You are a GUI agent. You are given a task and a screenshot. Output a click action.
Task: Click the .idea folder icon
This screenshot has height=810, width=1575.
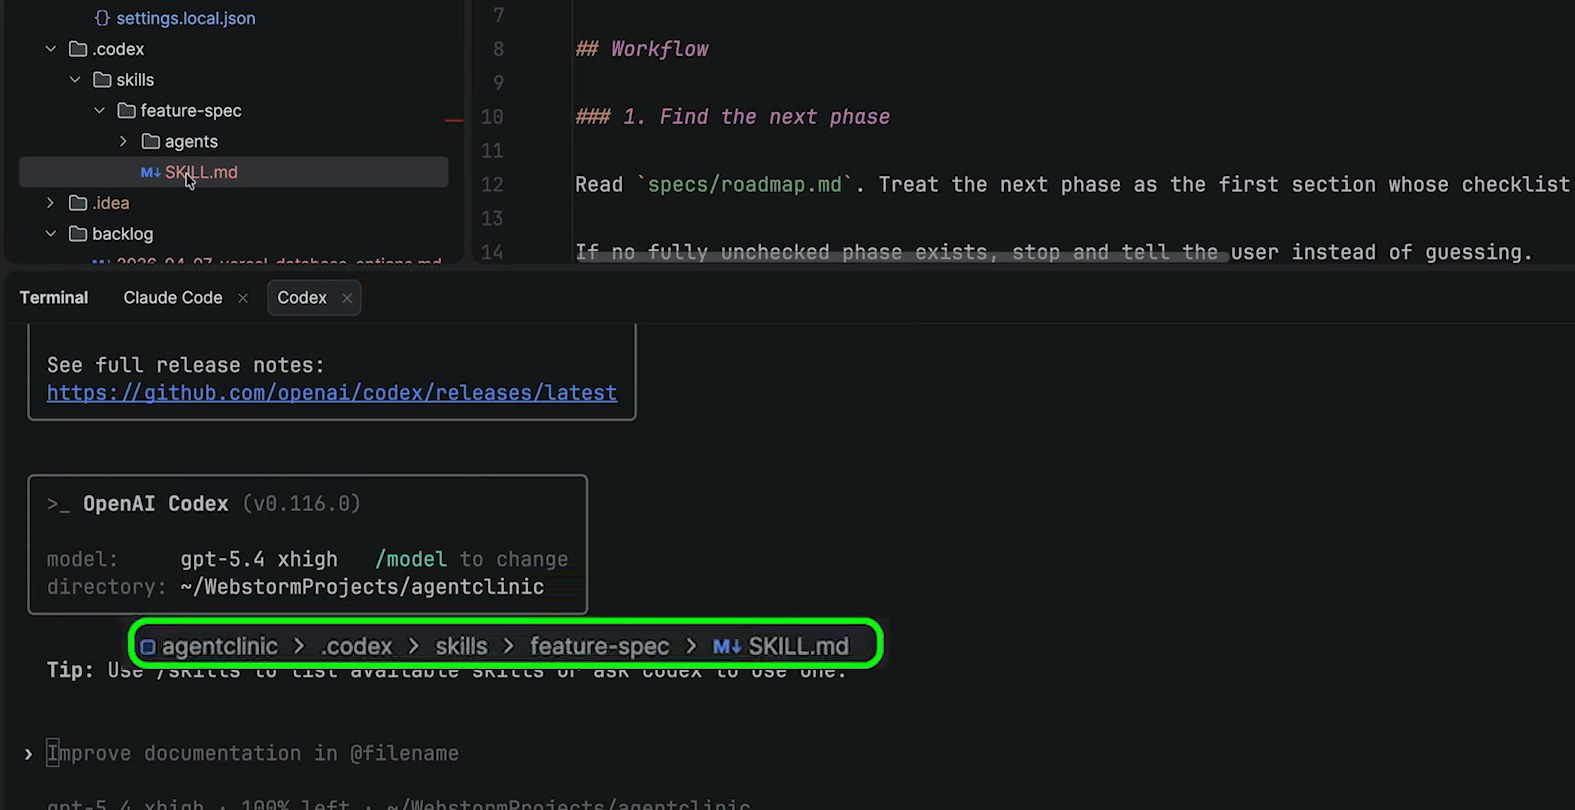[78, 203]
